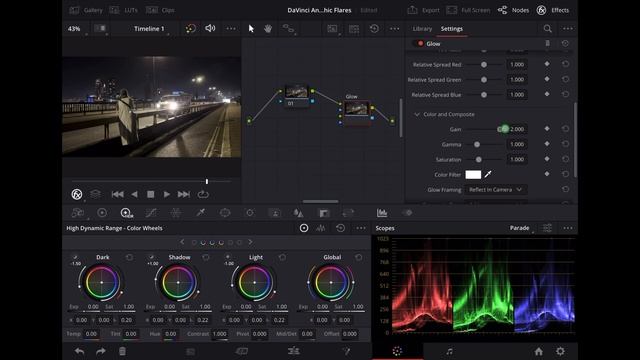640x360 pixels.
Task: Switch to the Settings tab
Action: (451, 29)
